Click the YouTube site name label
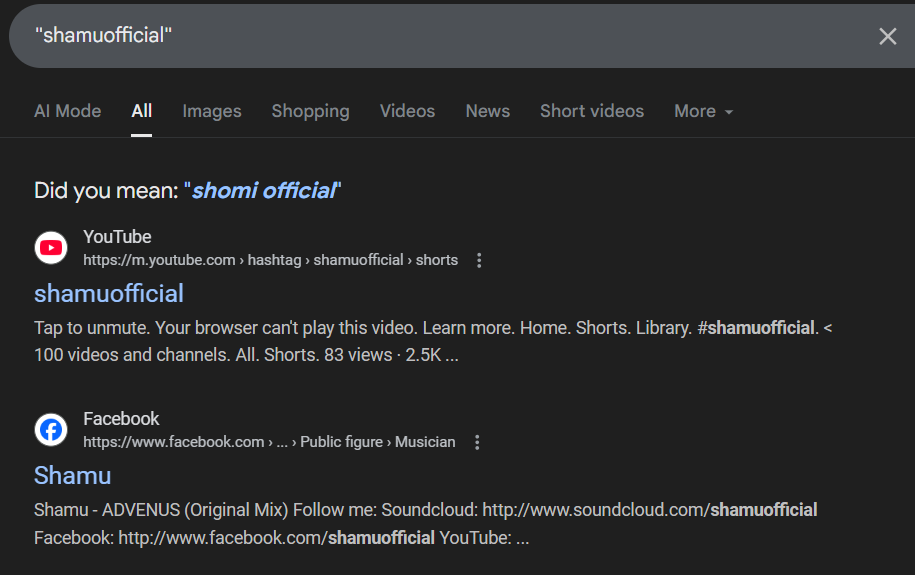This screenshot has height=575, width=915. tap(117, 237)
